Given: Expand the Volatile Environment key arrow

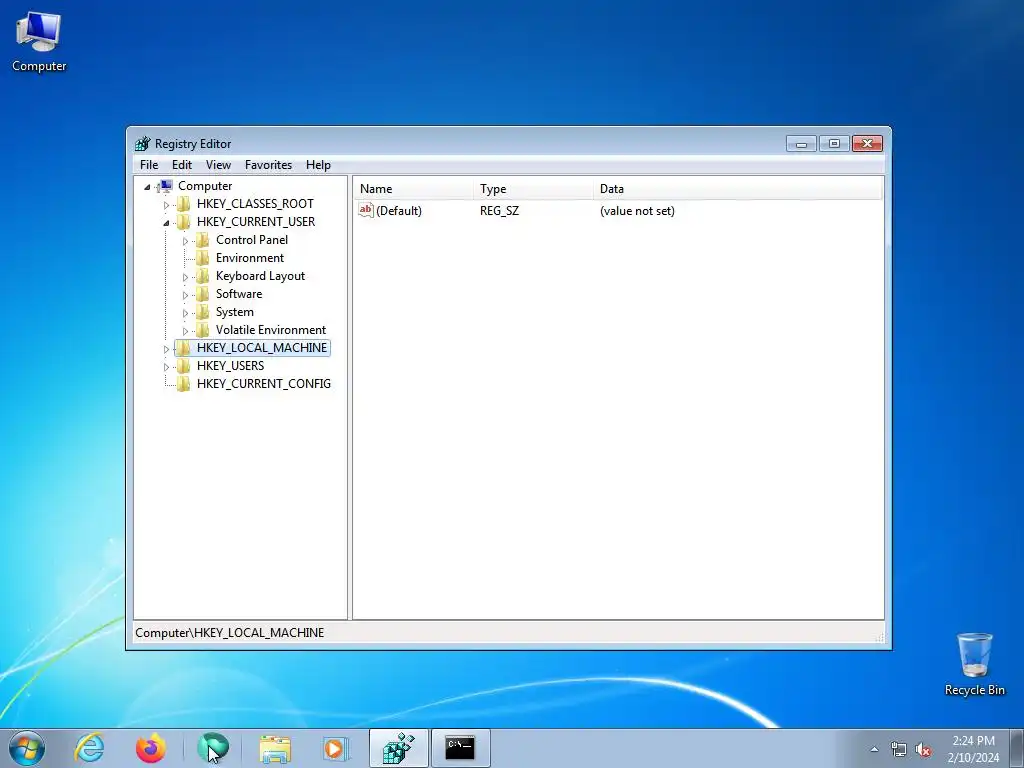Looking at the screenshot, I should [185, 330].
